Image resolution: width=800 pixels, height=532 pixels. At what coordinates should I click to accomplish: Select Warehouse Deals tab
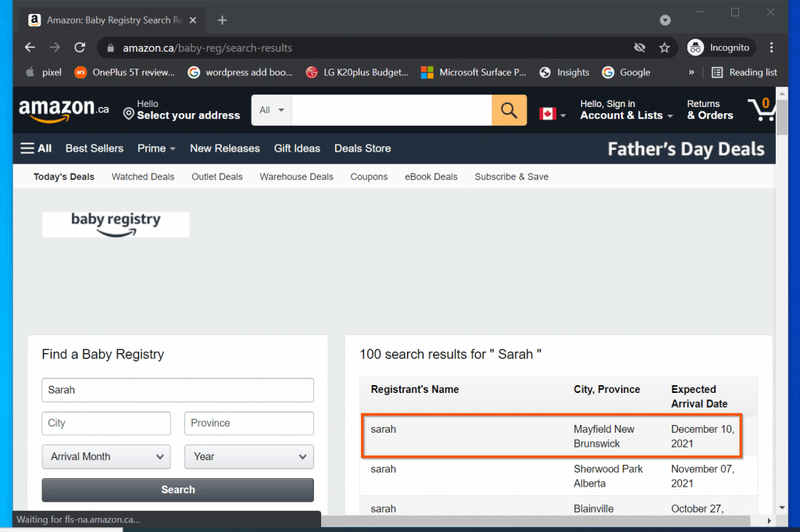tap(296, 177)
